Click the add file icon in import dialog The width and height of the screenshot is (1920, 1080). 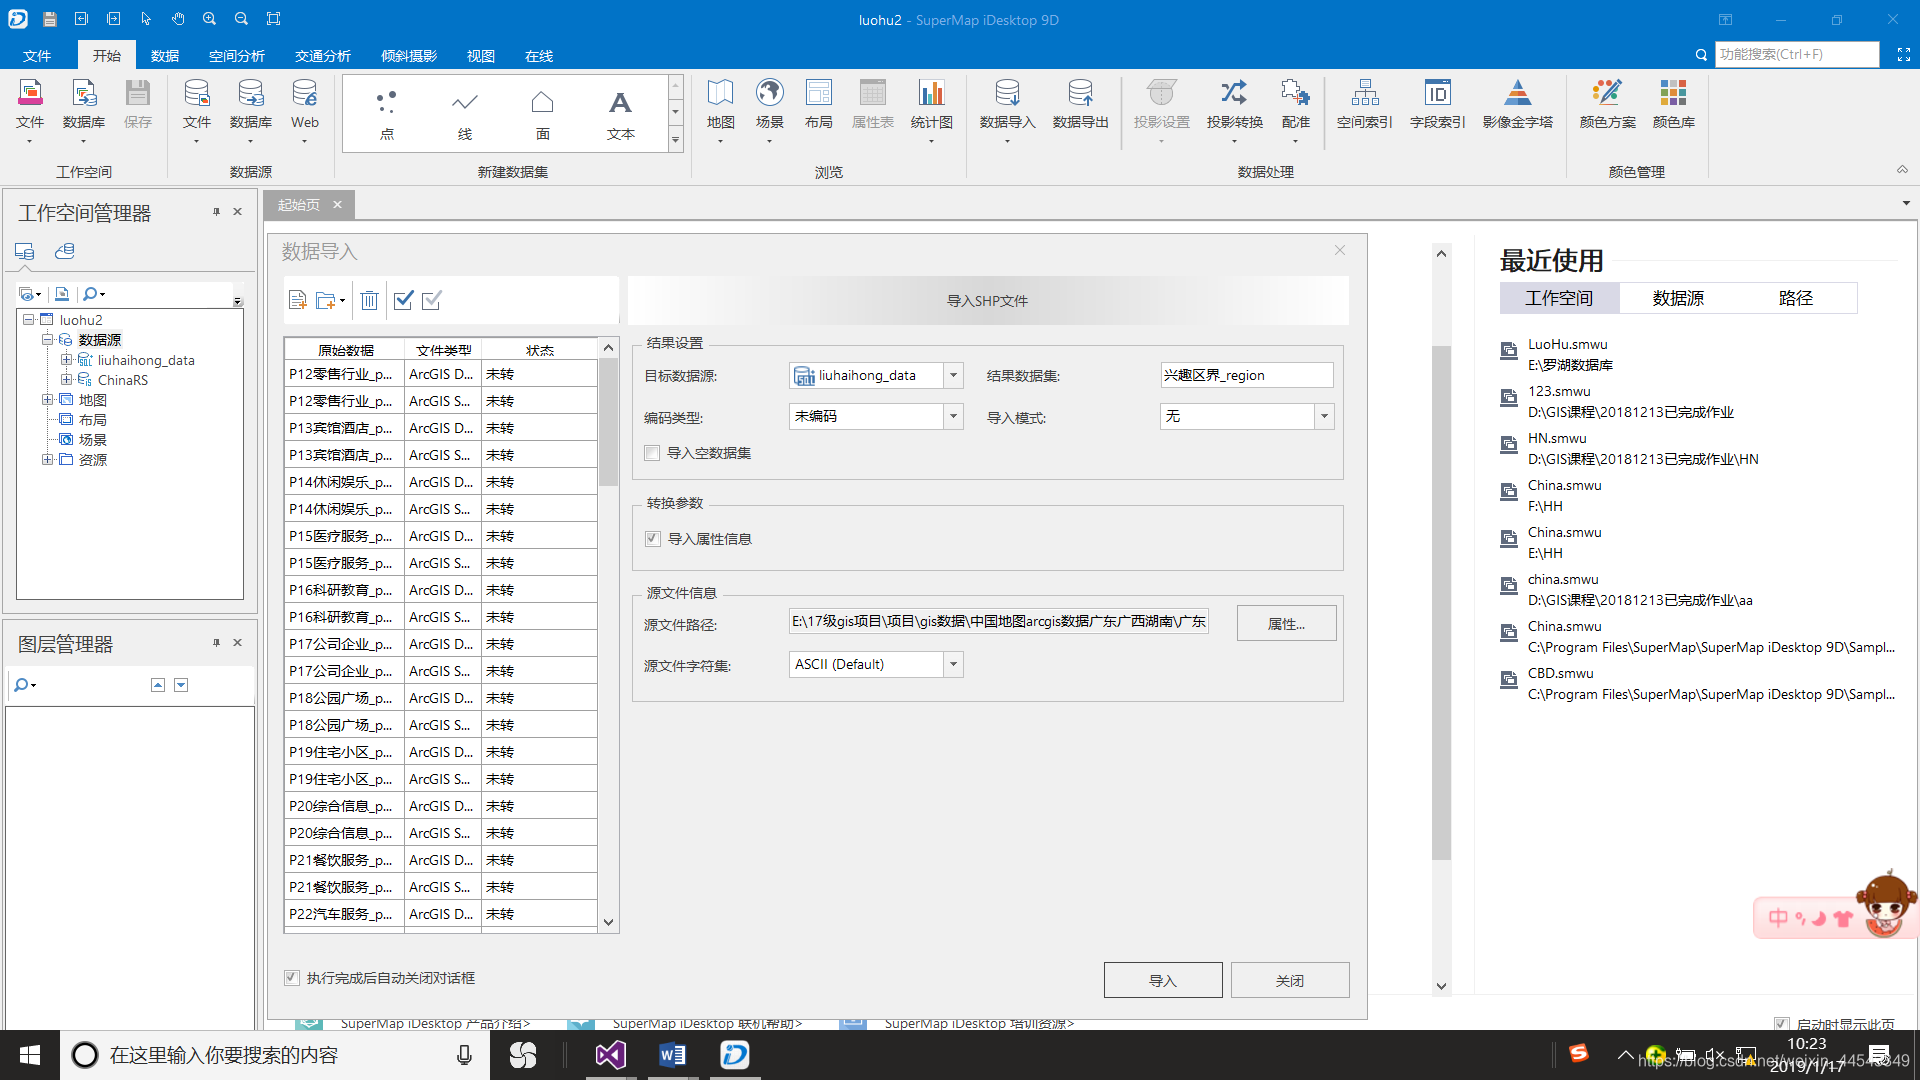[297, 300]
